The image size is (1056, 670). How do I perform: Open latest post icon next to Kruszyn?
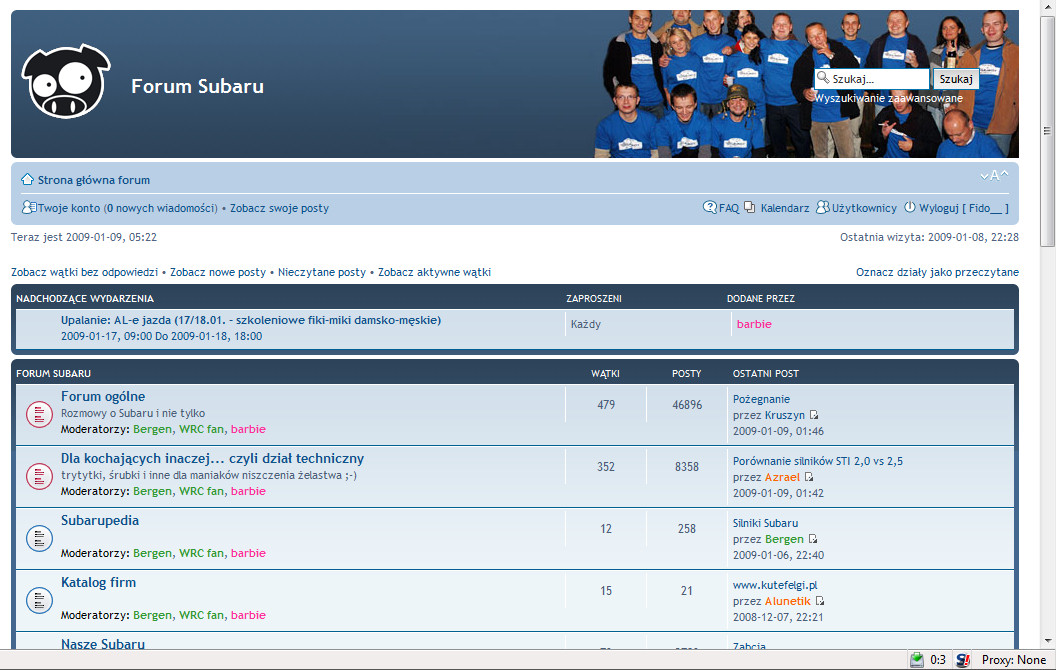click(814, 415)
